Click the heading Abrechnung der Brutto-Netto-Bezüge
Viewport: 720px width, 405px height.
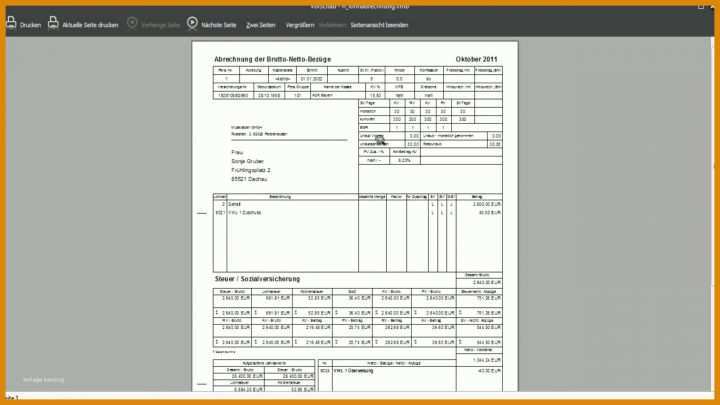pyautogui.click(x=272, y=59)
